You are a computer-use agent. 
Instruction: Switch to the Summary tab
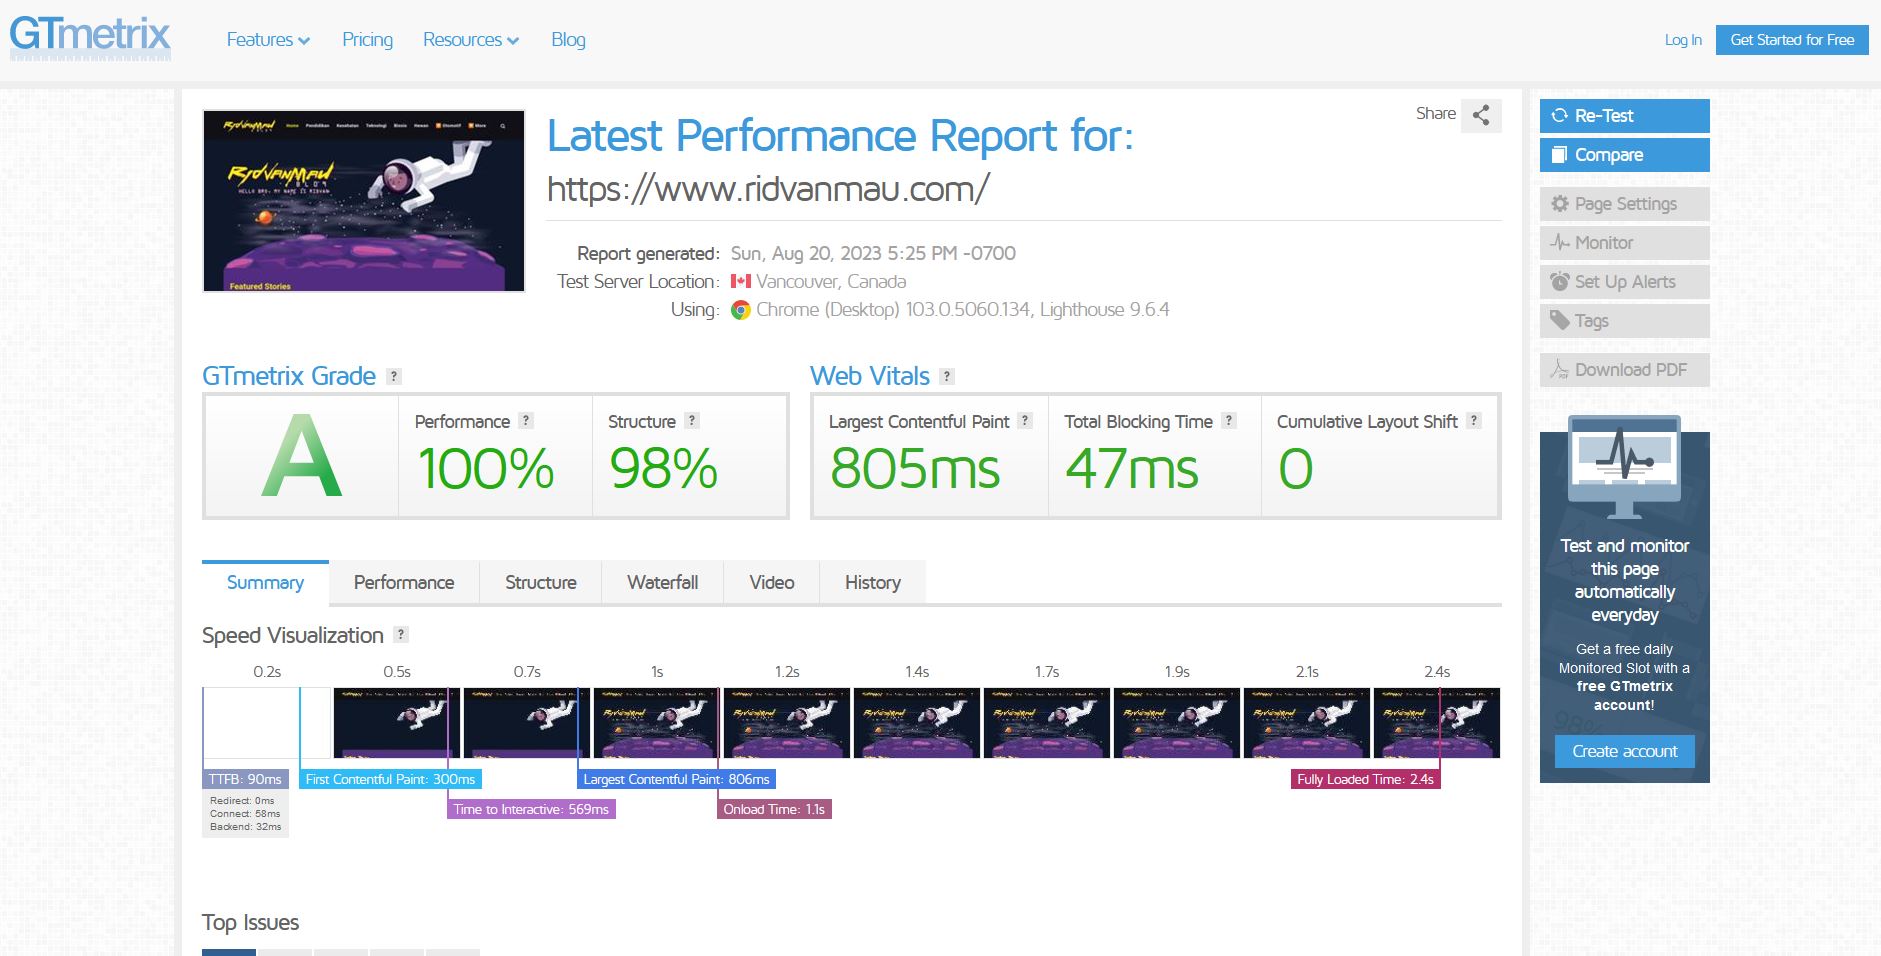click(265, 583)
